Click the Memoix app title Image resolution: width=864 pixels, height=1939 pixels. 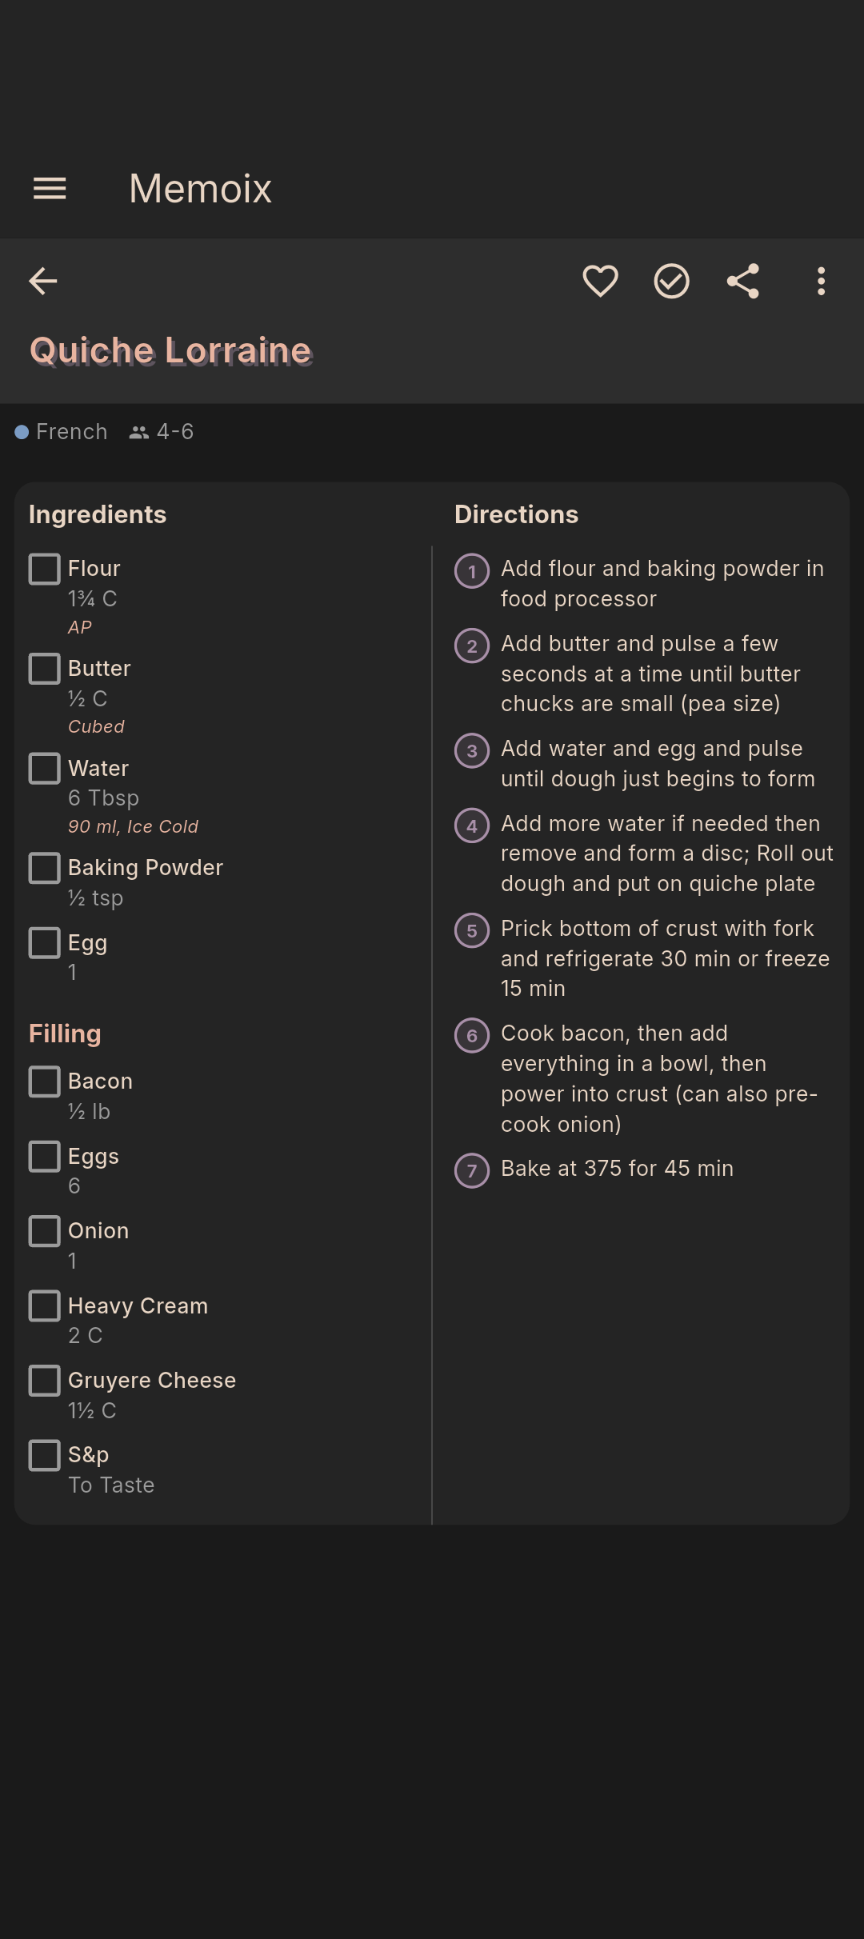199,188
